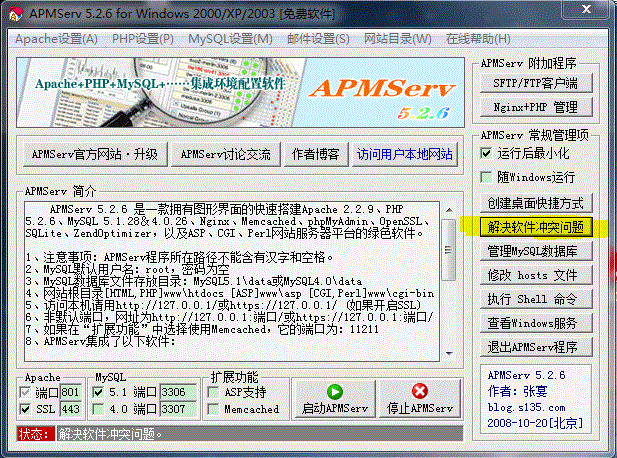Click 解决软件冲突问题 button

point(536,227)
